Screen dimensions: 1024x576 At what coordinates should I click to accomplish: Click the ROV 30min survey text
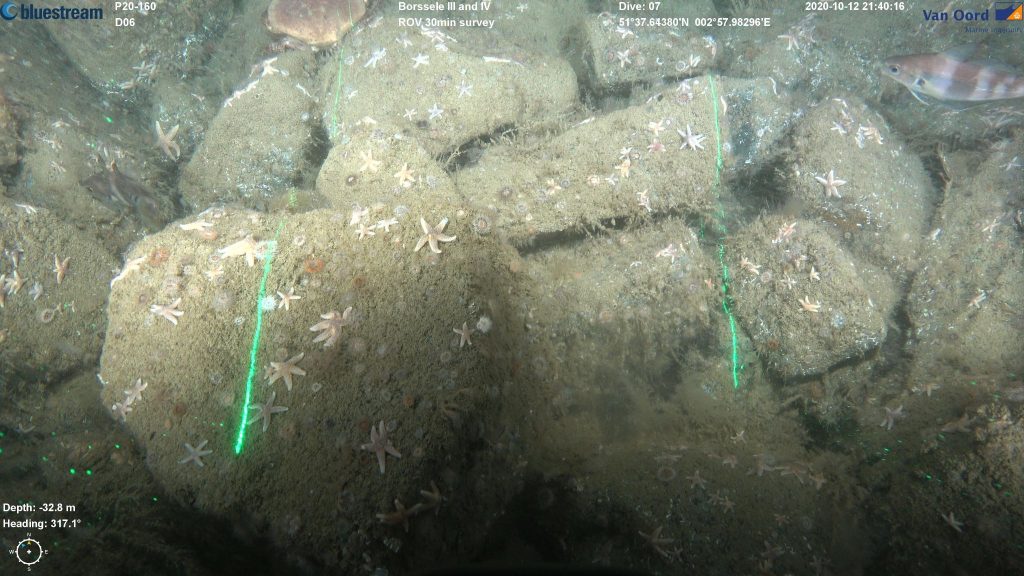point(446,22)
